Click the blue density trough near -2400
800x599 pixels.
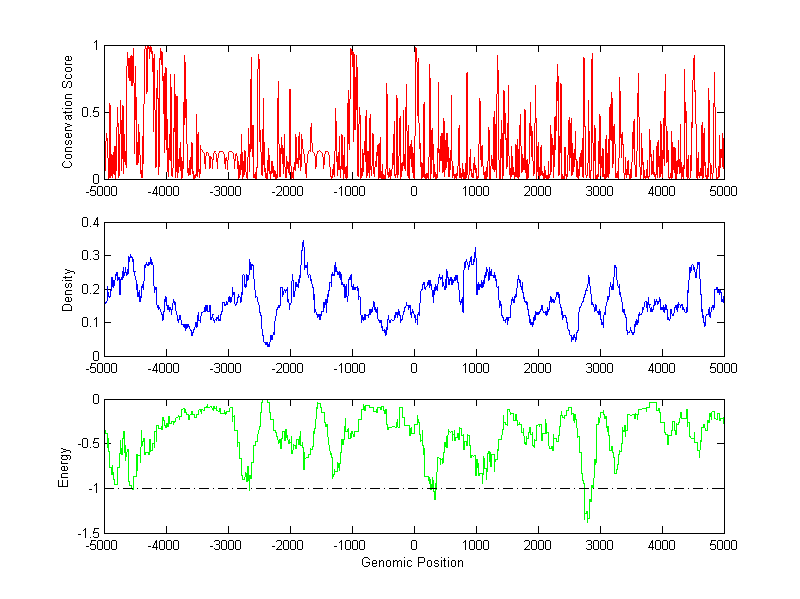click(267, 345)
